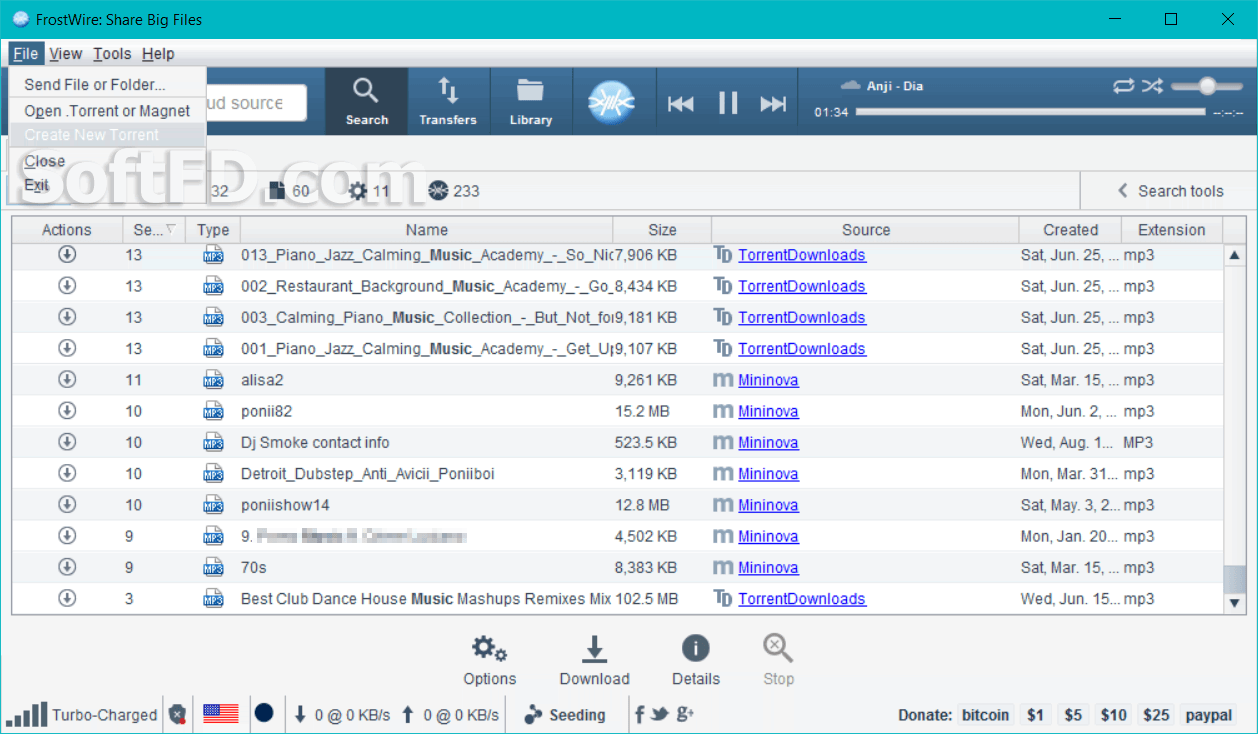Open the Tools menu
Viewport: 1258px width, 734px height.
112,54
